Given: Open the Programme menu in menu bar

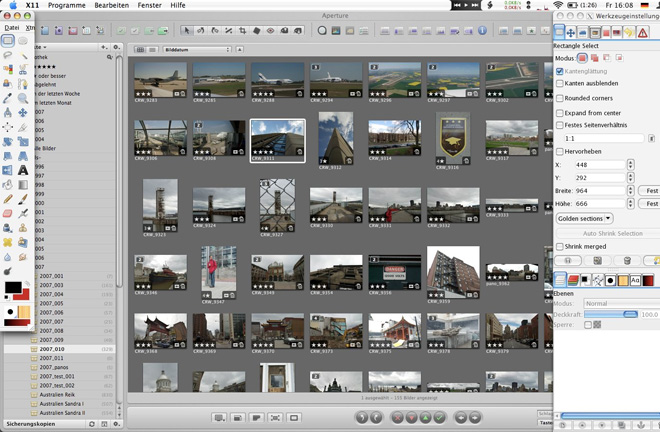Looking at the screenshot, I should (x=67, y=5).
